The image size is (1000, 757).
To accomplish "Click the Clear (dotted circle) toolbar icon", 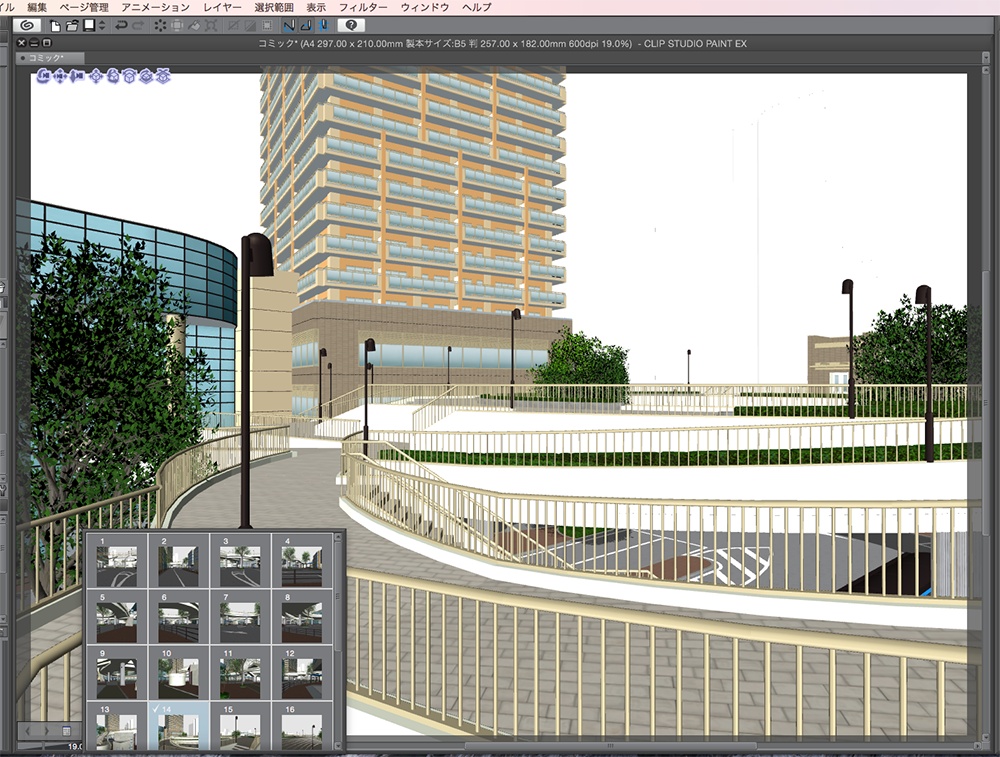I will (x=159, y=26).
